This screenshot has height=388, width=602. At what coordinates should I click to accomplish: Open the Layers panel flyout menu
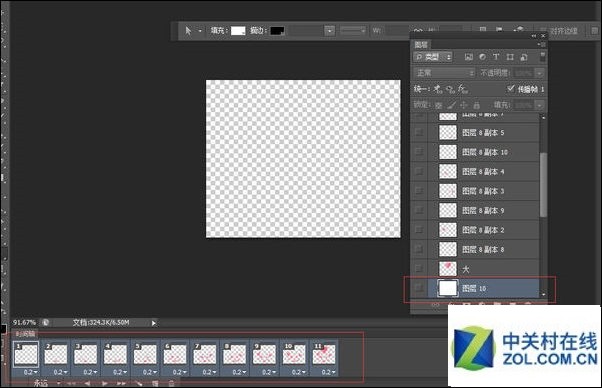pyautogui.click(x=542, y=44)
